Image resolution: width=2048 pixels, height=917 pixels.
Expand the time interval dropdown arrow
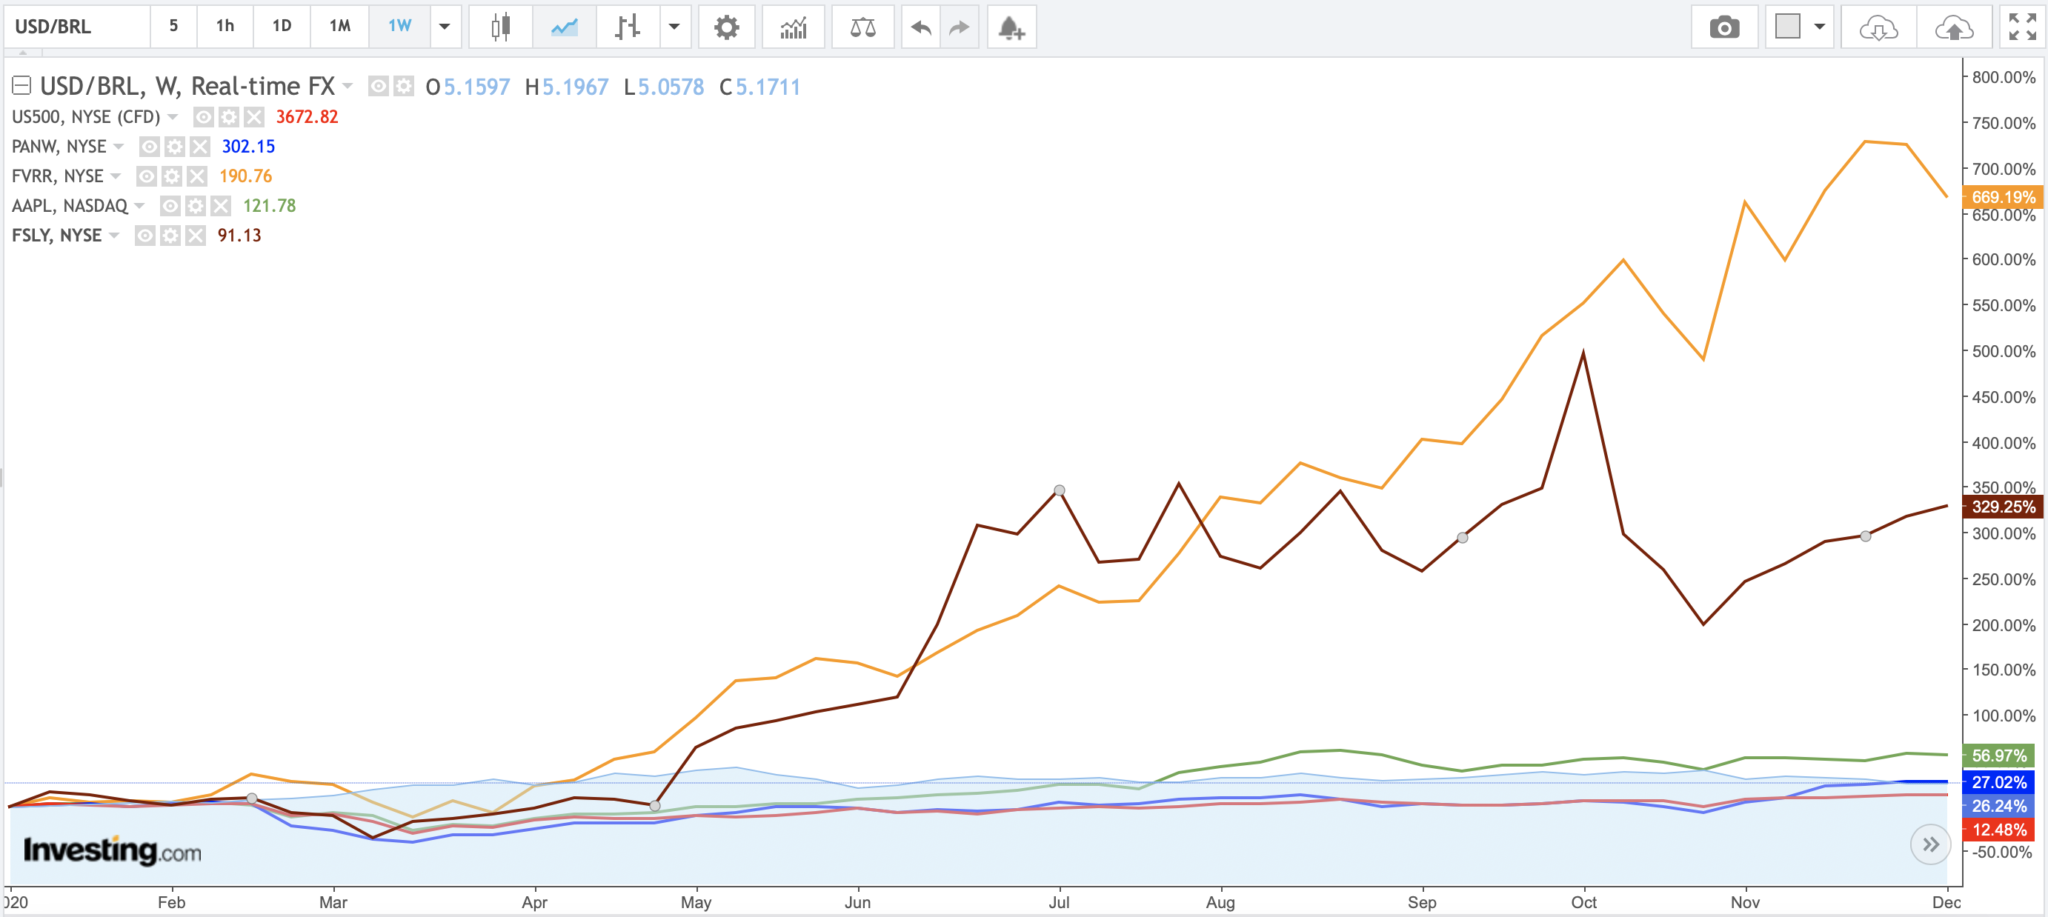[x=445, y=27]
